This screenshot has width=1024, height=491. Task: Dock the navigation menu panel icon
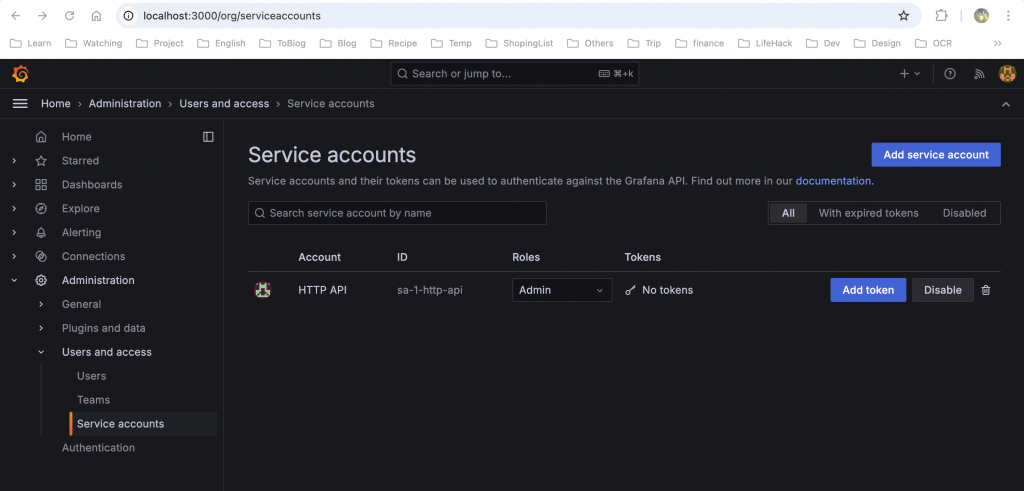click(208, 137)
